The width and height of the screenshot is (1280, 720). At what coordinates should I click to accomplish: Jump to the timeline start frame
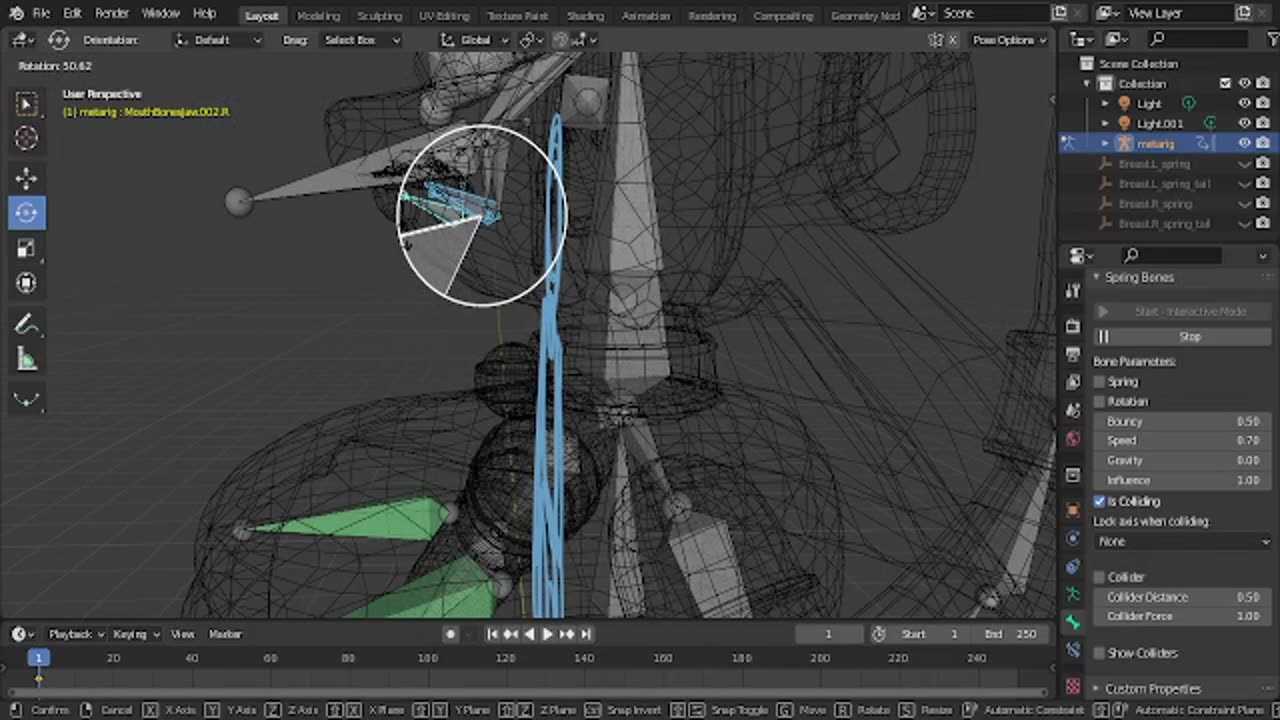click(492, 634)
